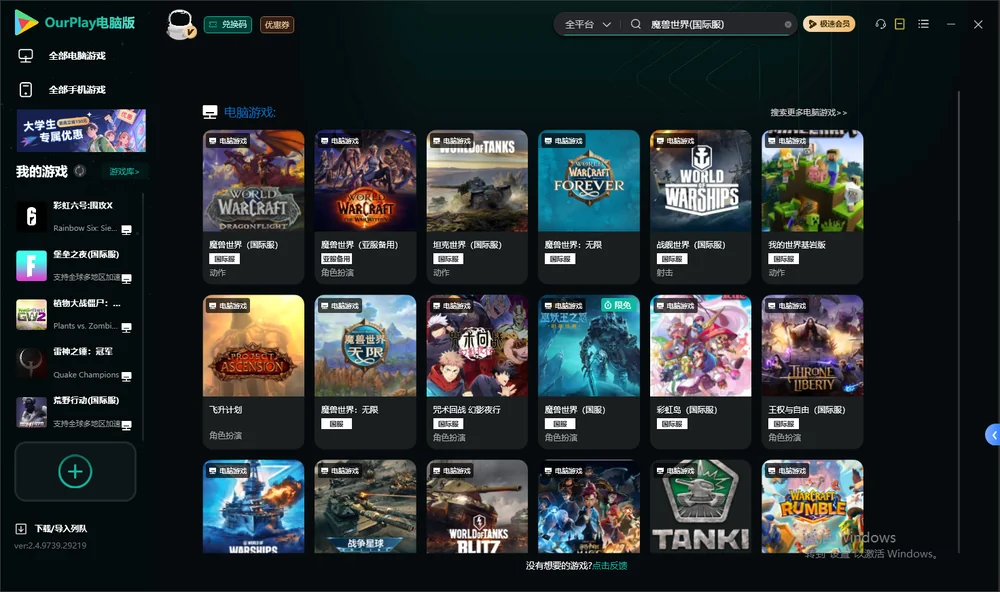Viewport: 1000px width, 592px height.
Task: Open the 极速会员 membership button
Action: click(x=829, y=24)
